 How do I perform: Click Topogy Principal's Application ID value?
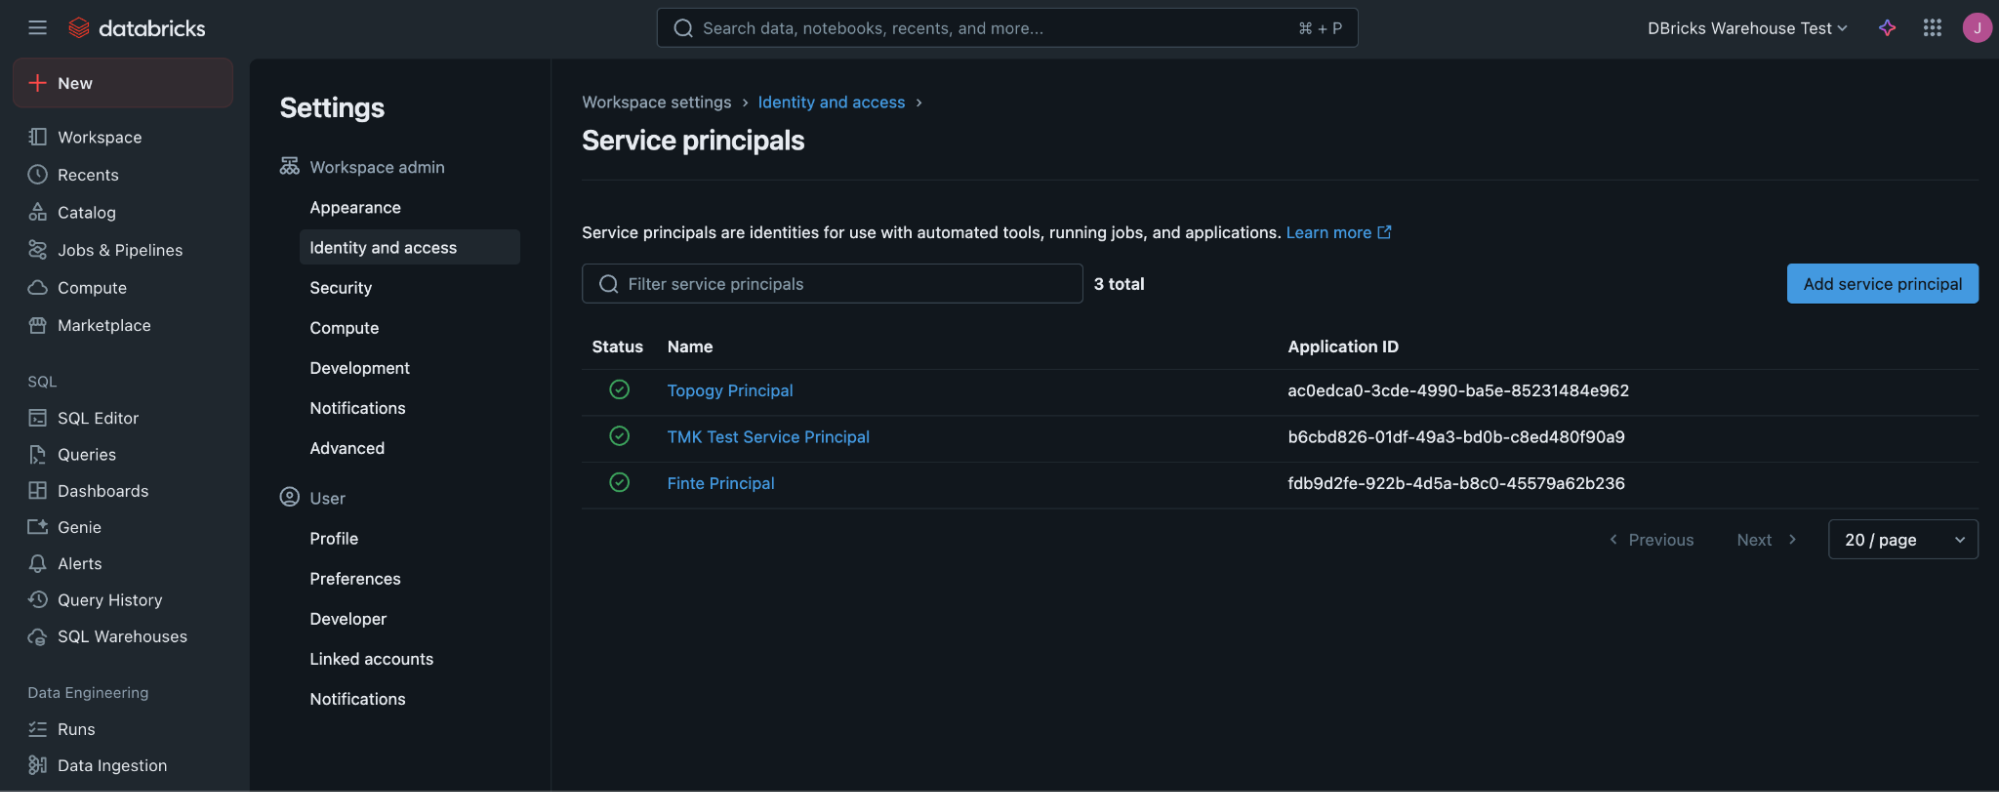1458,390
